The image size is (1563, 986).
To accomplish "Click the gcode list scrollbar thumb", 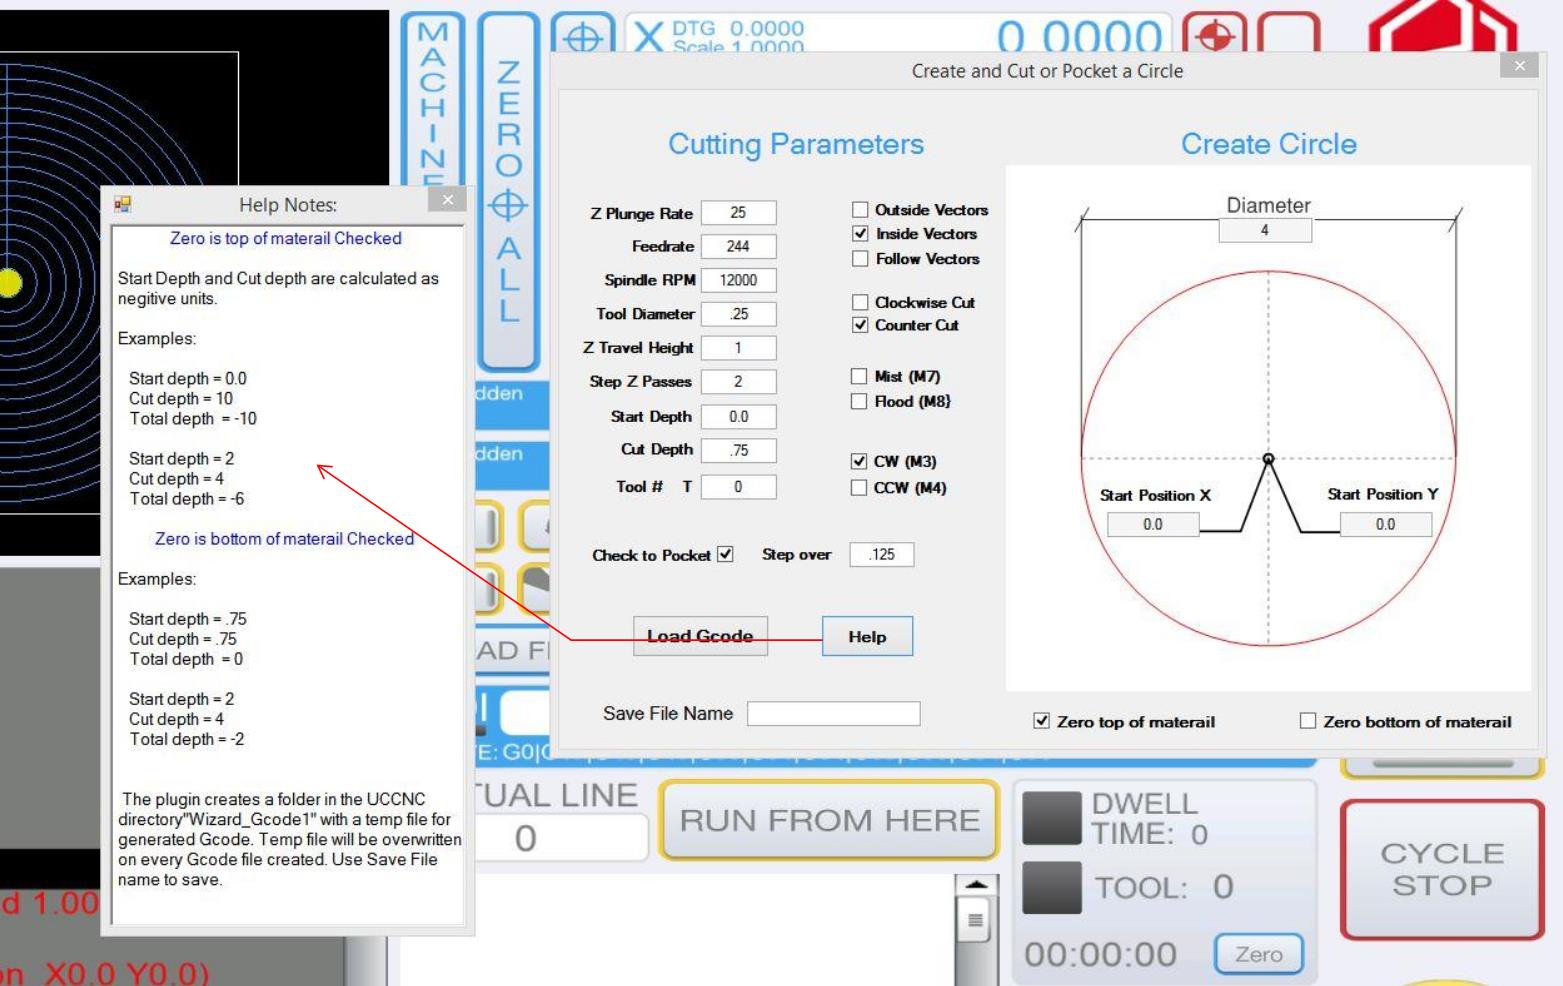I will point(976,920).
